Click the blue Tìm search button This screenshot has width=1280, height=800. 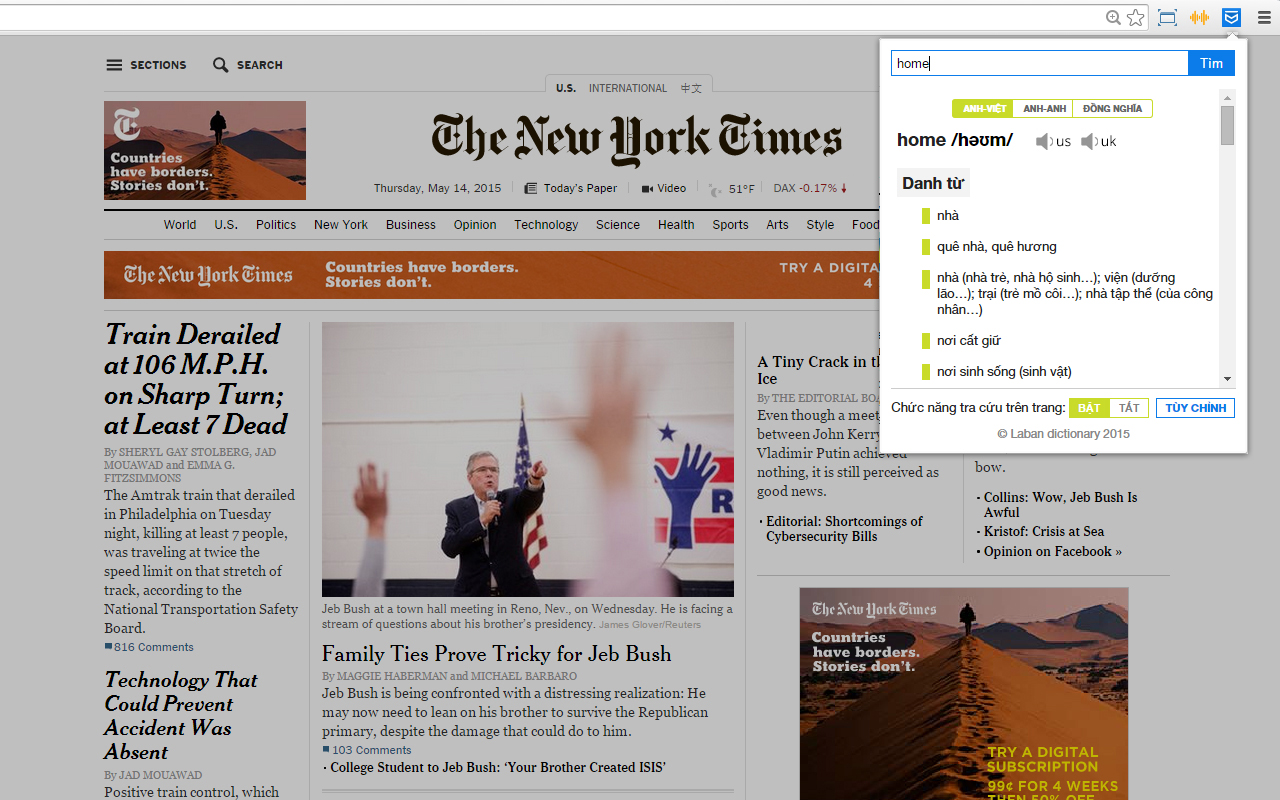coord(1211,63)
